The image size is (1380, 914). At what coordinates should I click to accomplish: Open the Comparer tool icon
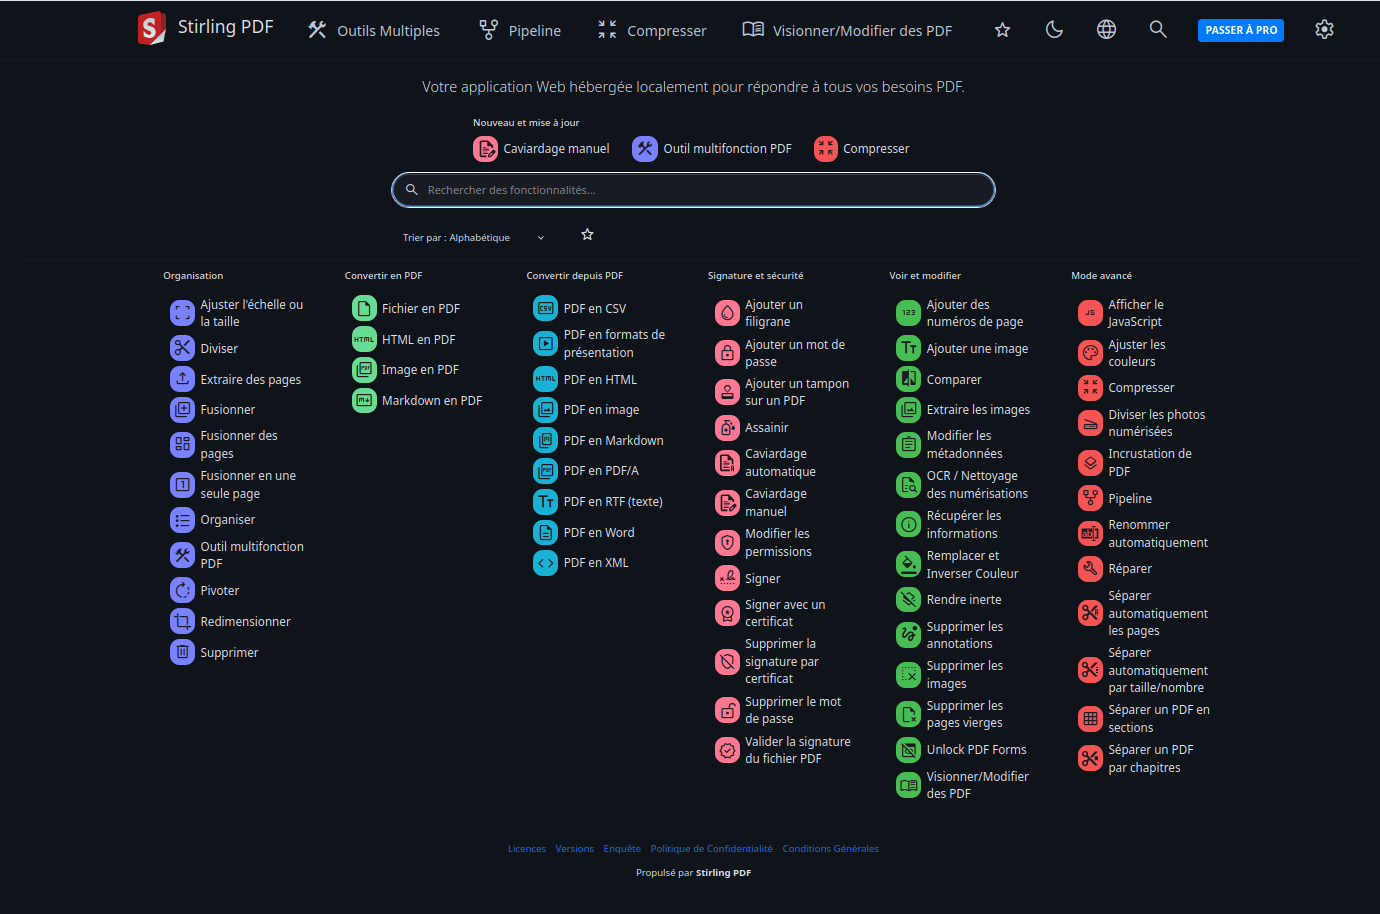point(908,379)
